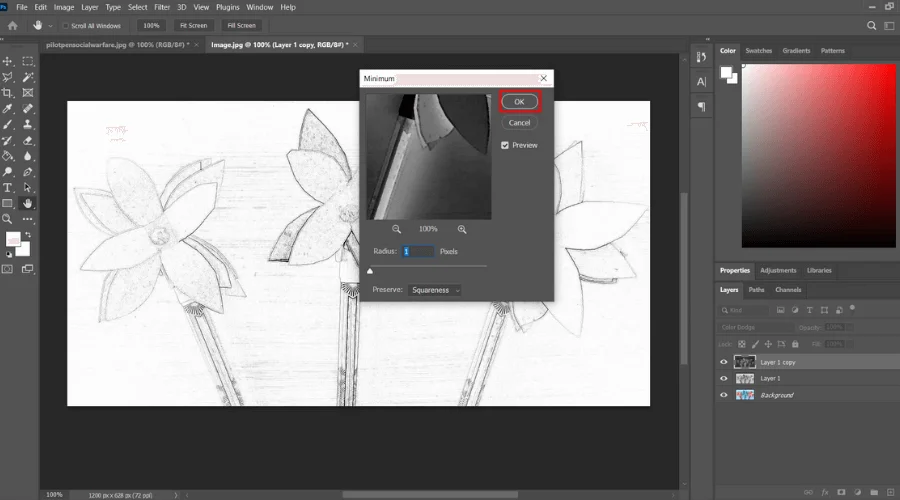Screen dimensions: 900x500
Task: Select the Brush tool
Action: pos(7,125)
